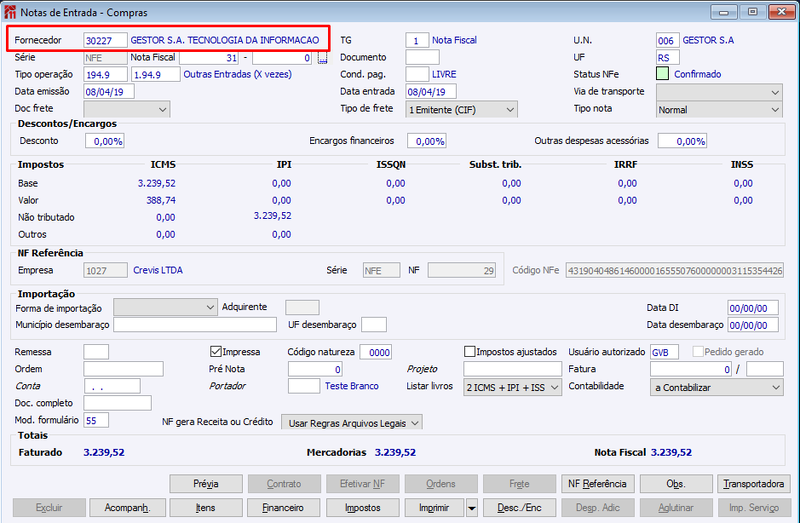Click the Portador code field
Viewport: 800px width, 523px height.
[304, 386]
